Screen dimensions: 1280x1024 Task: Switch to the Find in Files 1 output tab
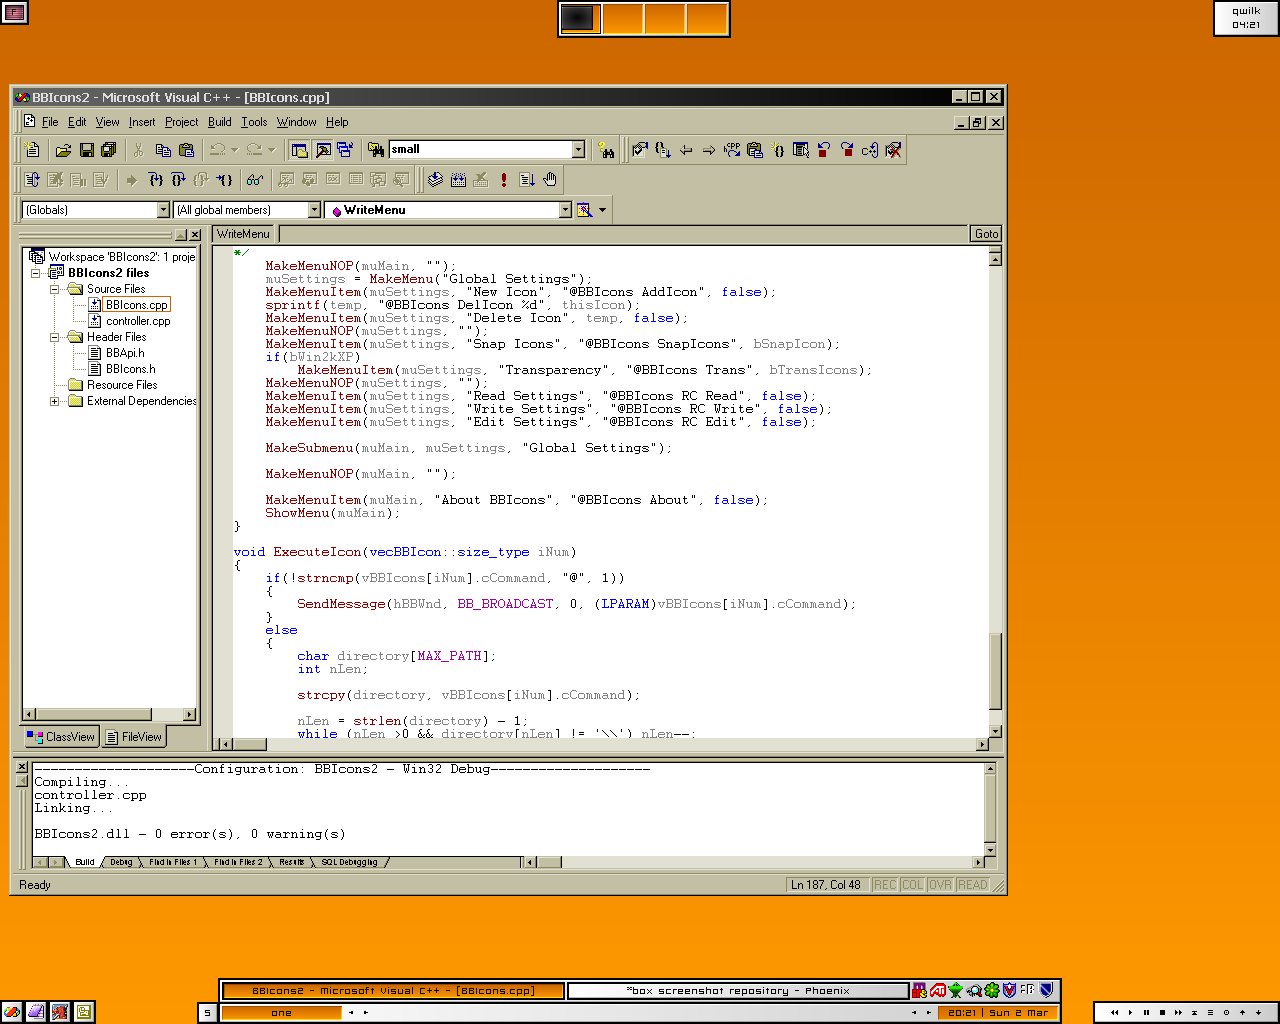(x=172, y=862)
